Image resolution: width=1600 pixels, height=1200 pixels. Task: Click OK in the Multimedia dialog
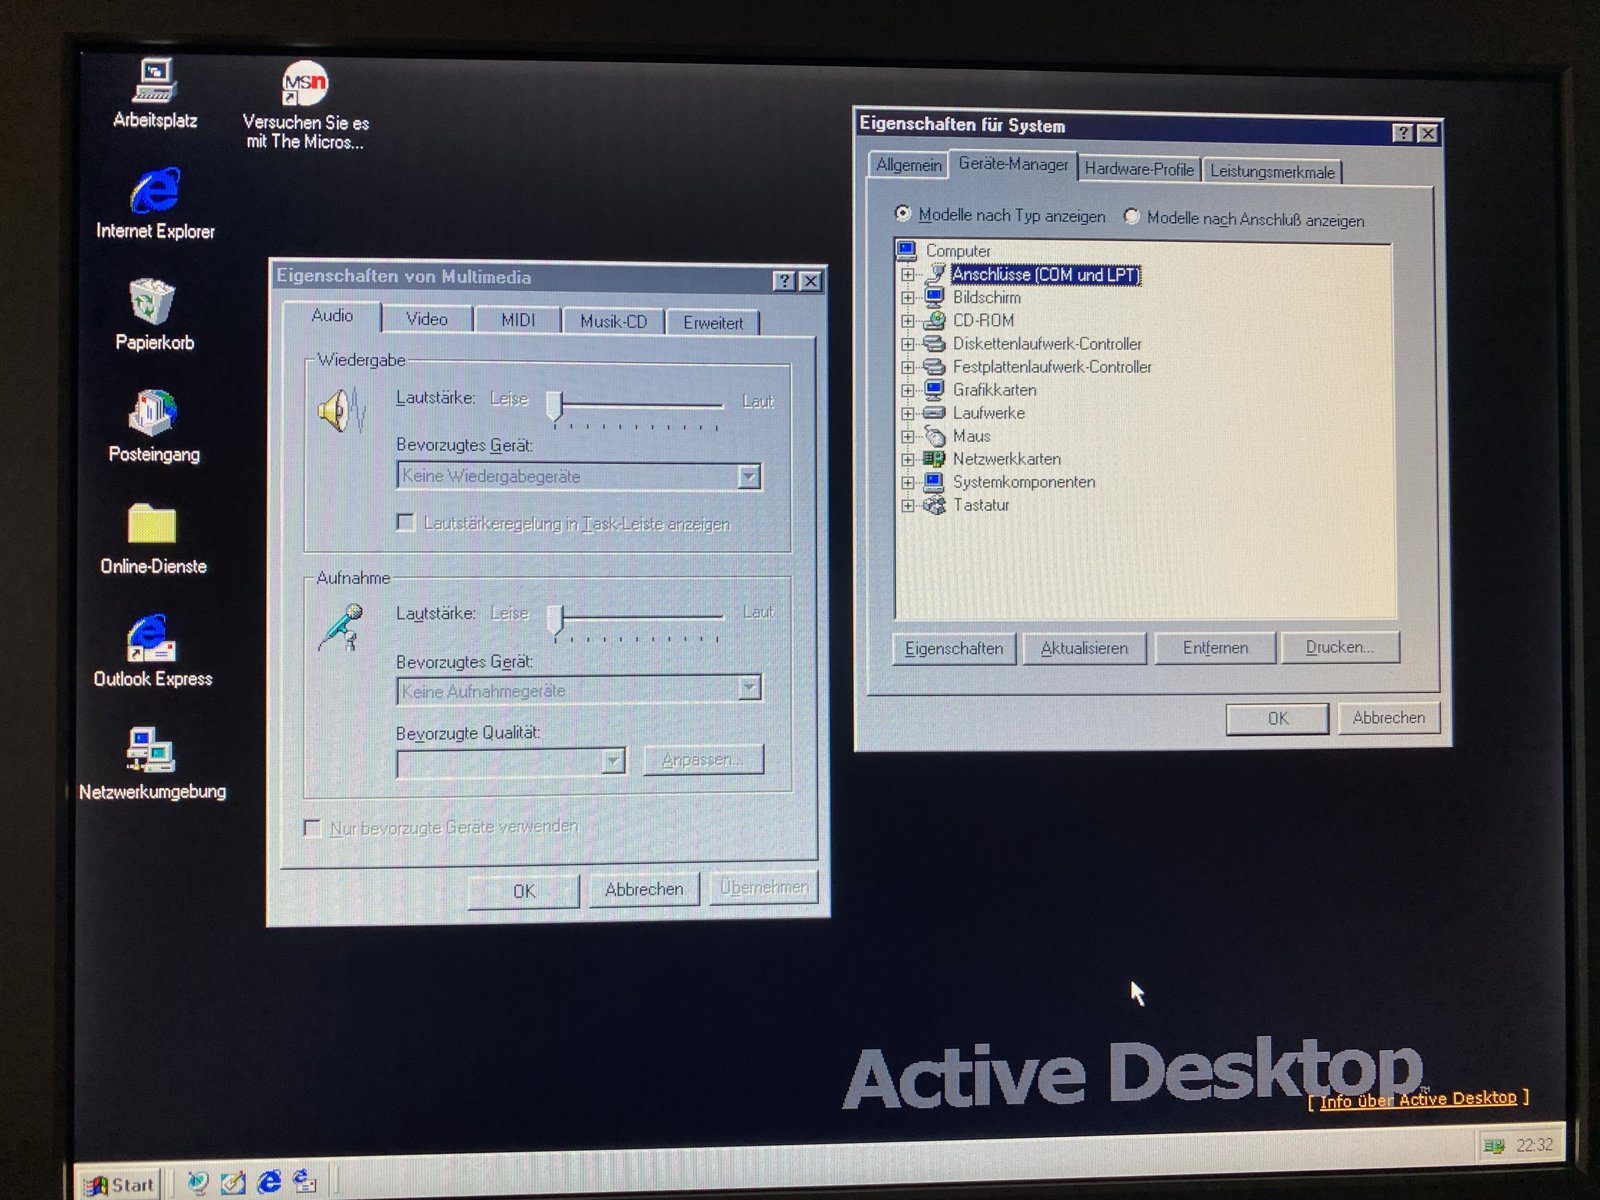524,891
